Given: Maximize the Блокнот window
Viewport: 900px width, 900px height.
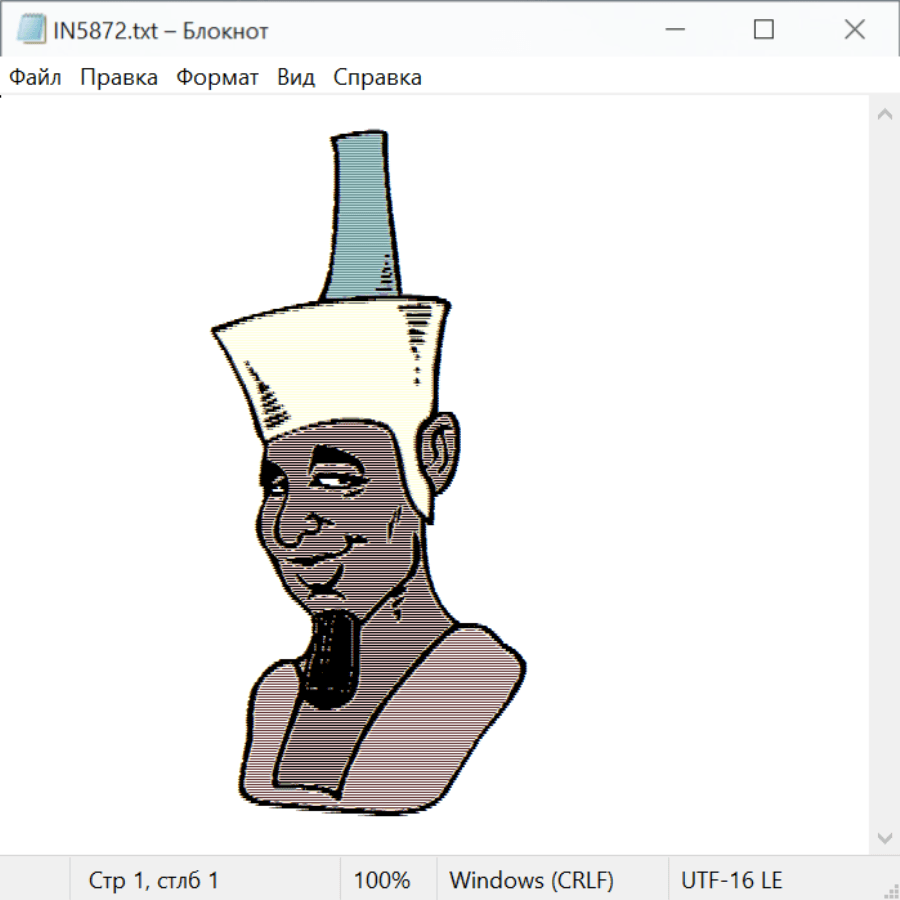Looking at the screenshot, I should click(764, 30).
